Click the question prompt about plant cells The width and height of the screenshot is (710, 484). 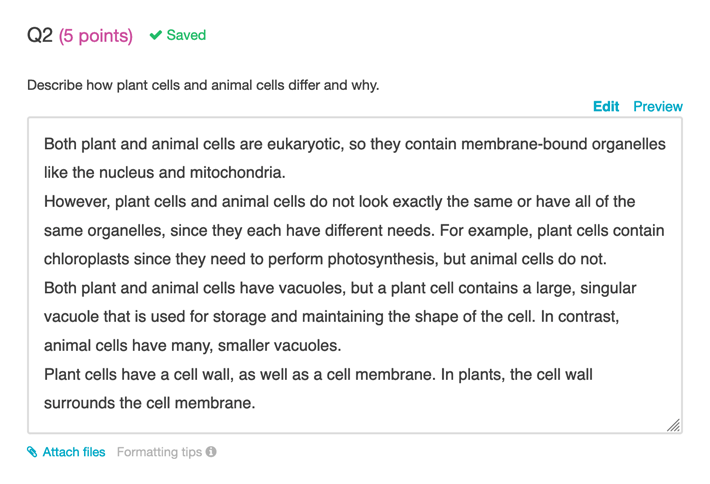(x=203, y=85)
